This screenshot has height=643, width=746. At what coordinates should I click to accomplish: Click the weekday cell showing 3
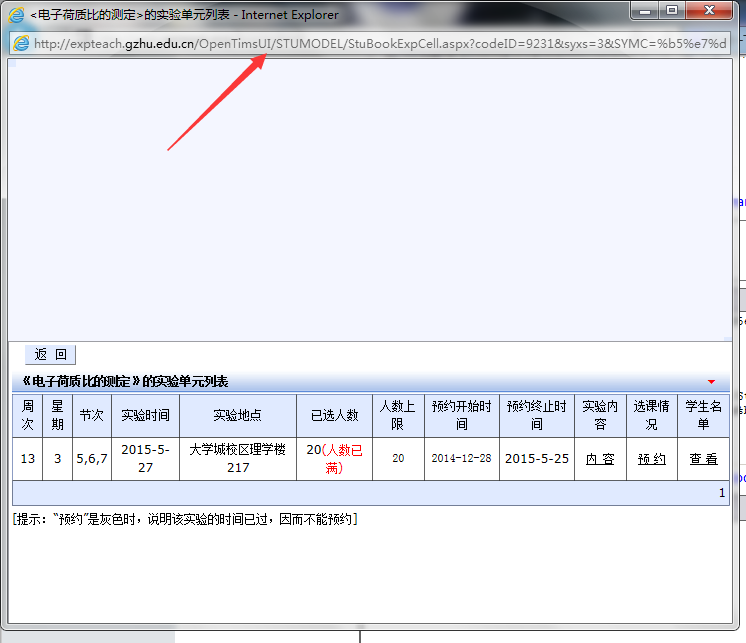point(58,458)
